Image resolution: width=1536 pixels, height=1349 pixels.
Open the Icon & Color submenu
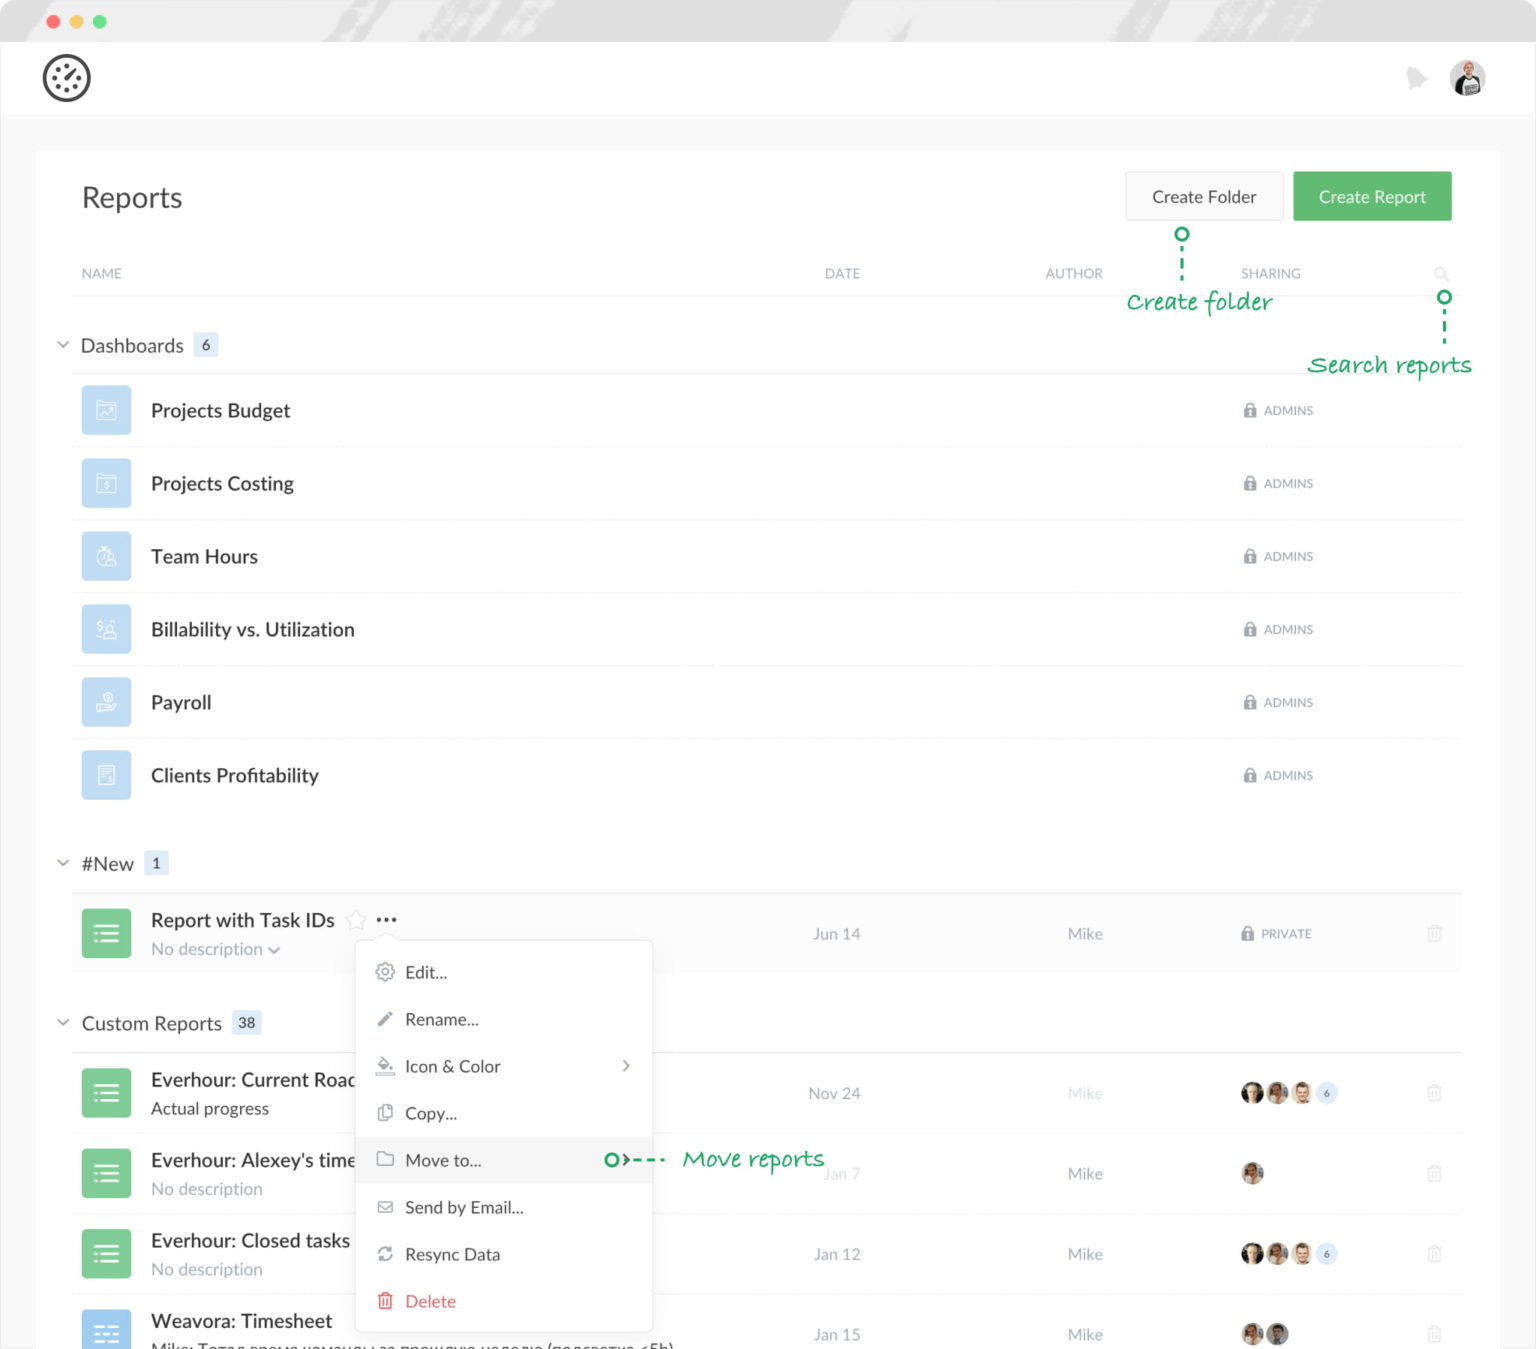point(452,1066)
